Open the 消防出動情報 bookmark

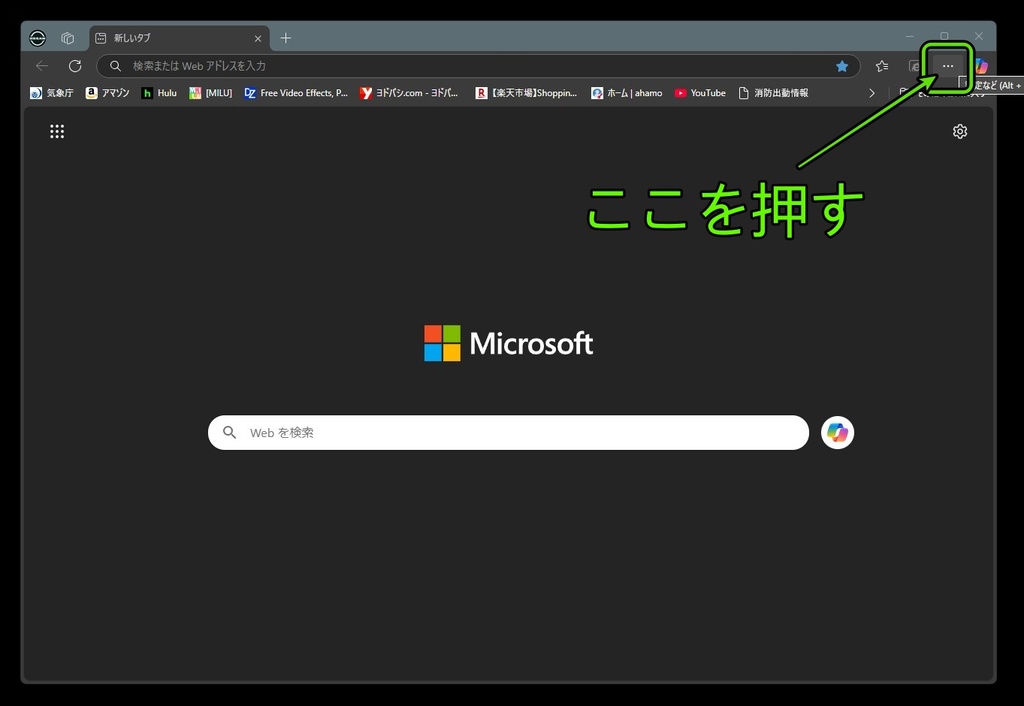point(773,93)
